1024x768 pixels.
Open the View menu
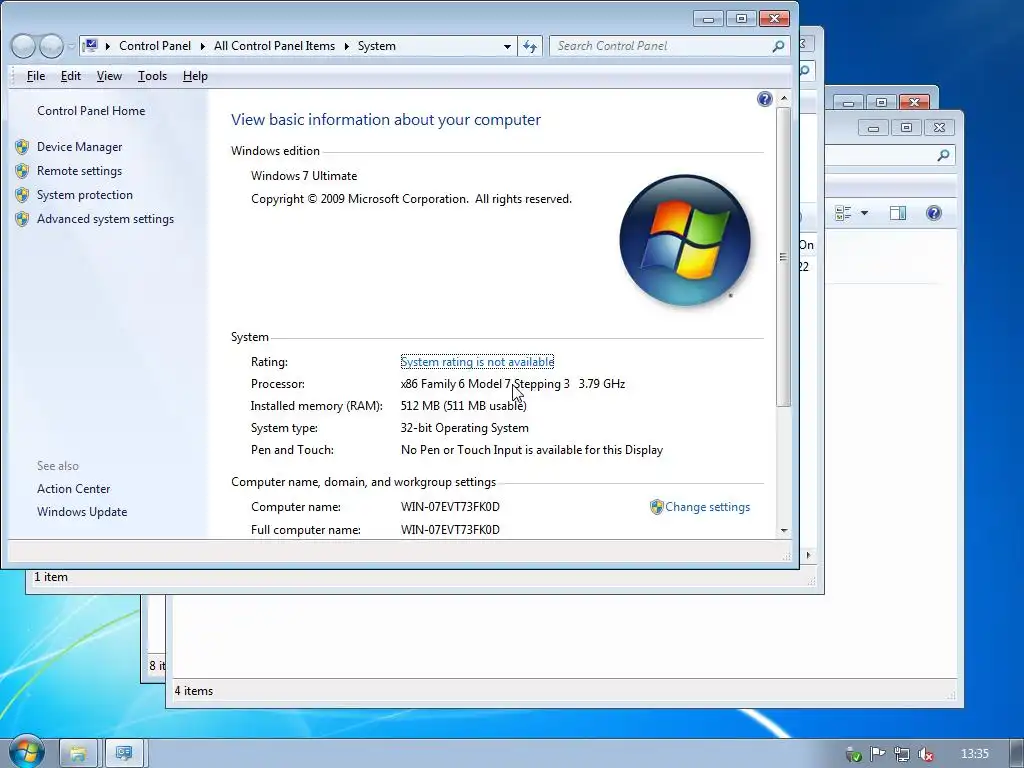point(109,76)
